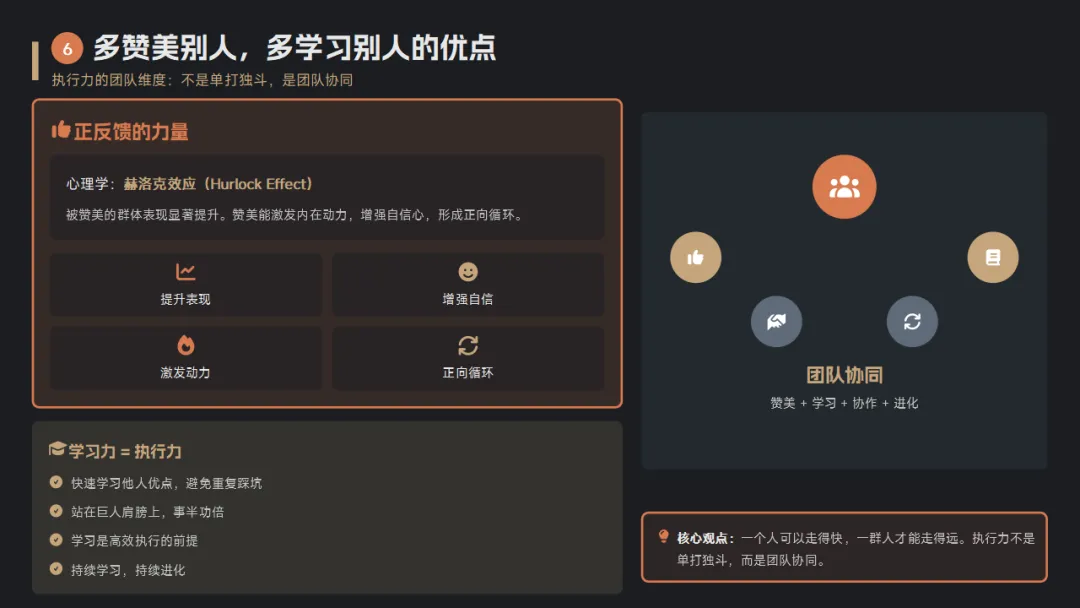The image size is (1080, 608).
Task: Click the flame icon above 激发动力
Action: coord(185,345)
